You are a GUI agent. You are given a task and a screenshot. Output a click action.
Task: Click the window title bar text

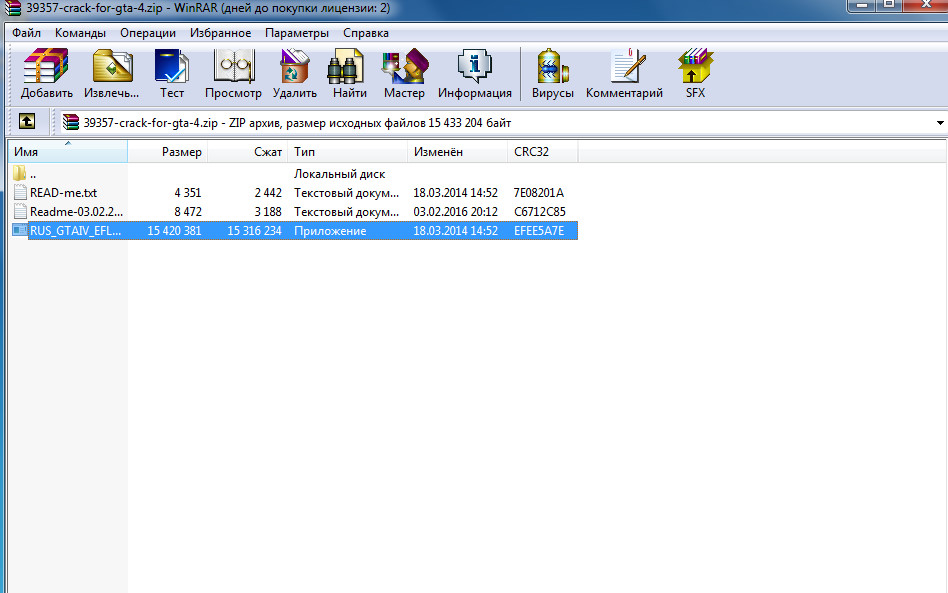(x=208, y=8)
